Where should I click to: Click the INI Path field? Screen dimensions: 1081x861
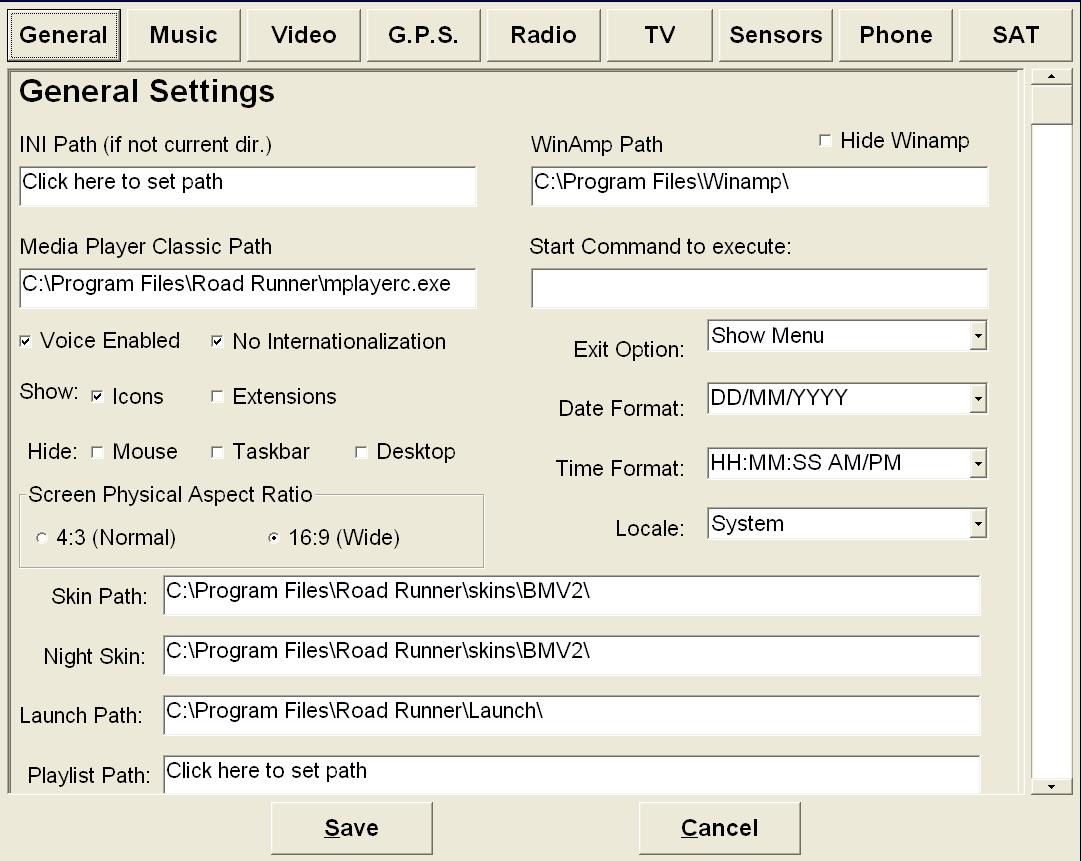tap(248, 186)
